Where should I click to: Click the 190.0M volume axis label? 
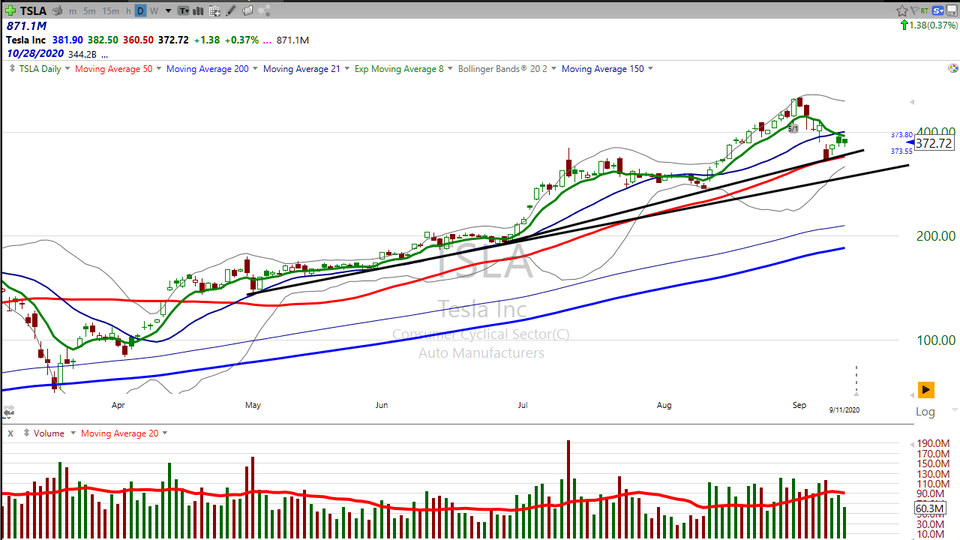pyautogui.click(x=933, y=444)
